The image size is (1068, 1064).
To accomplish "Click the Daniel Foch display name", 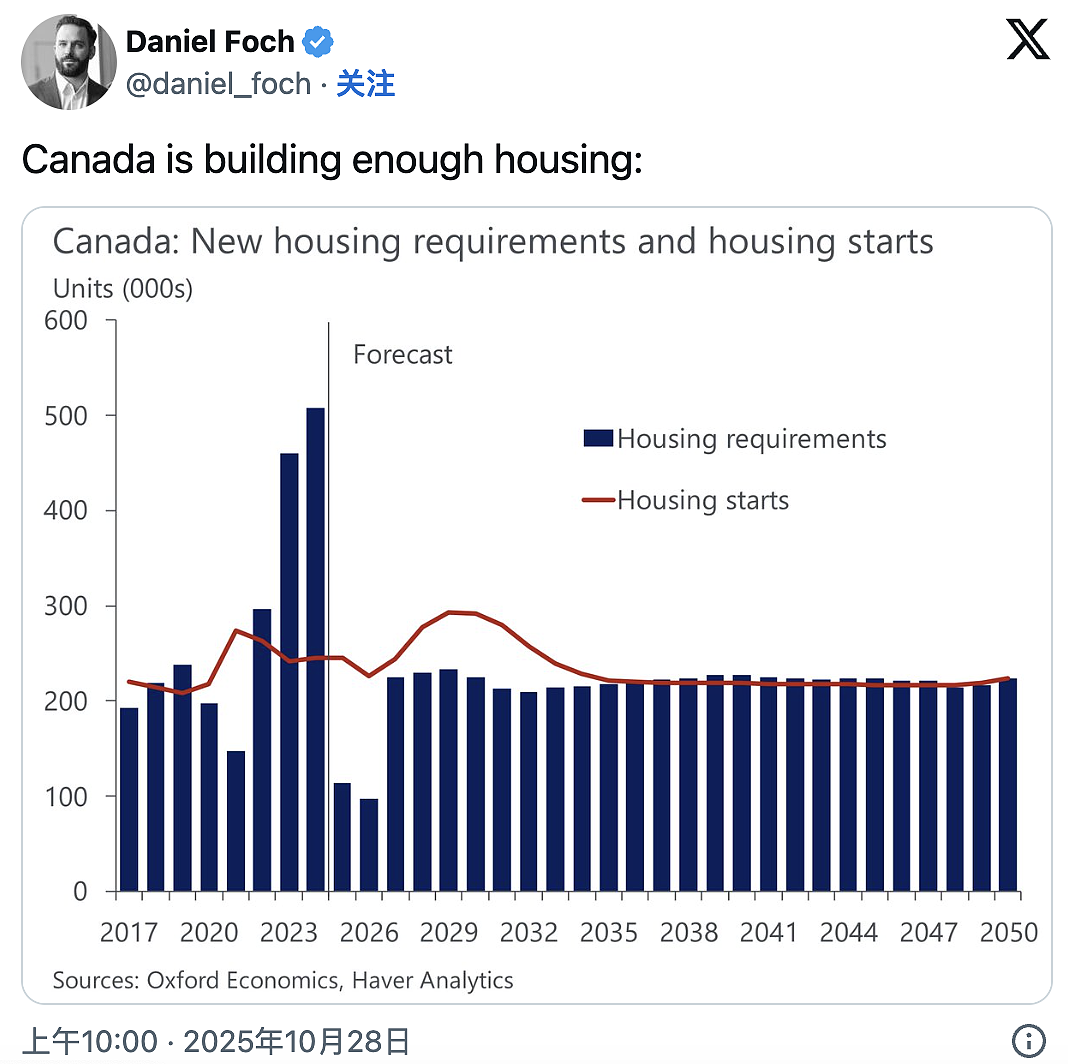I will click(210, 42).
